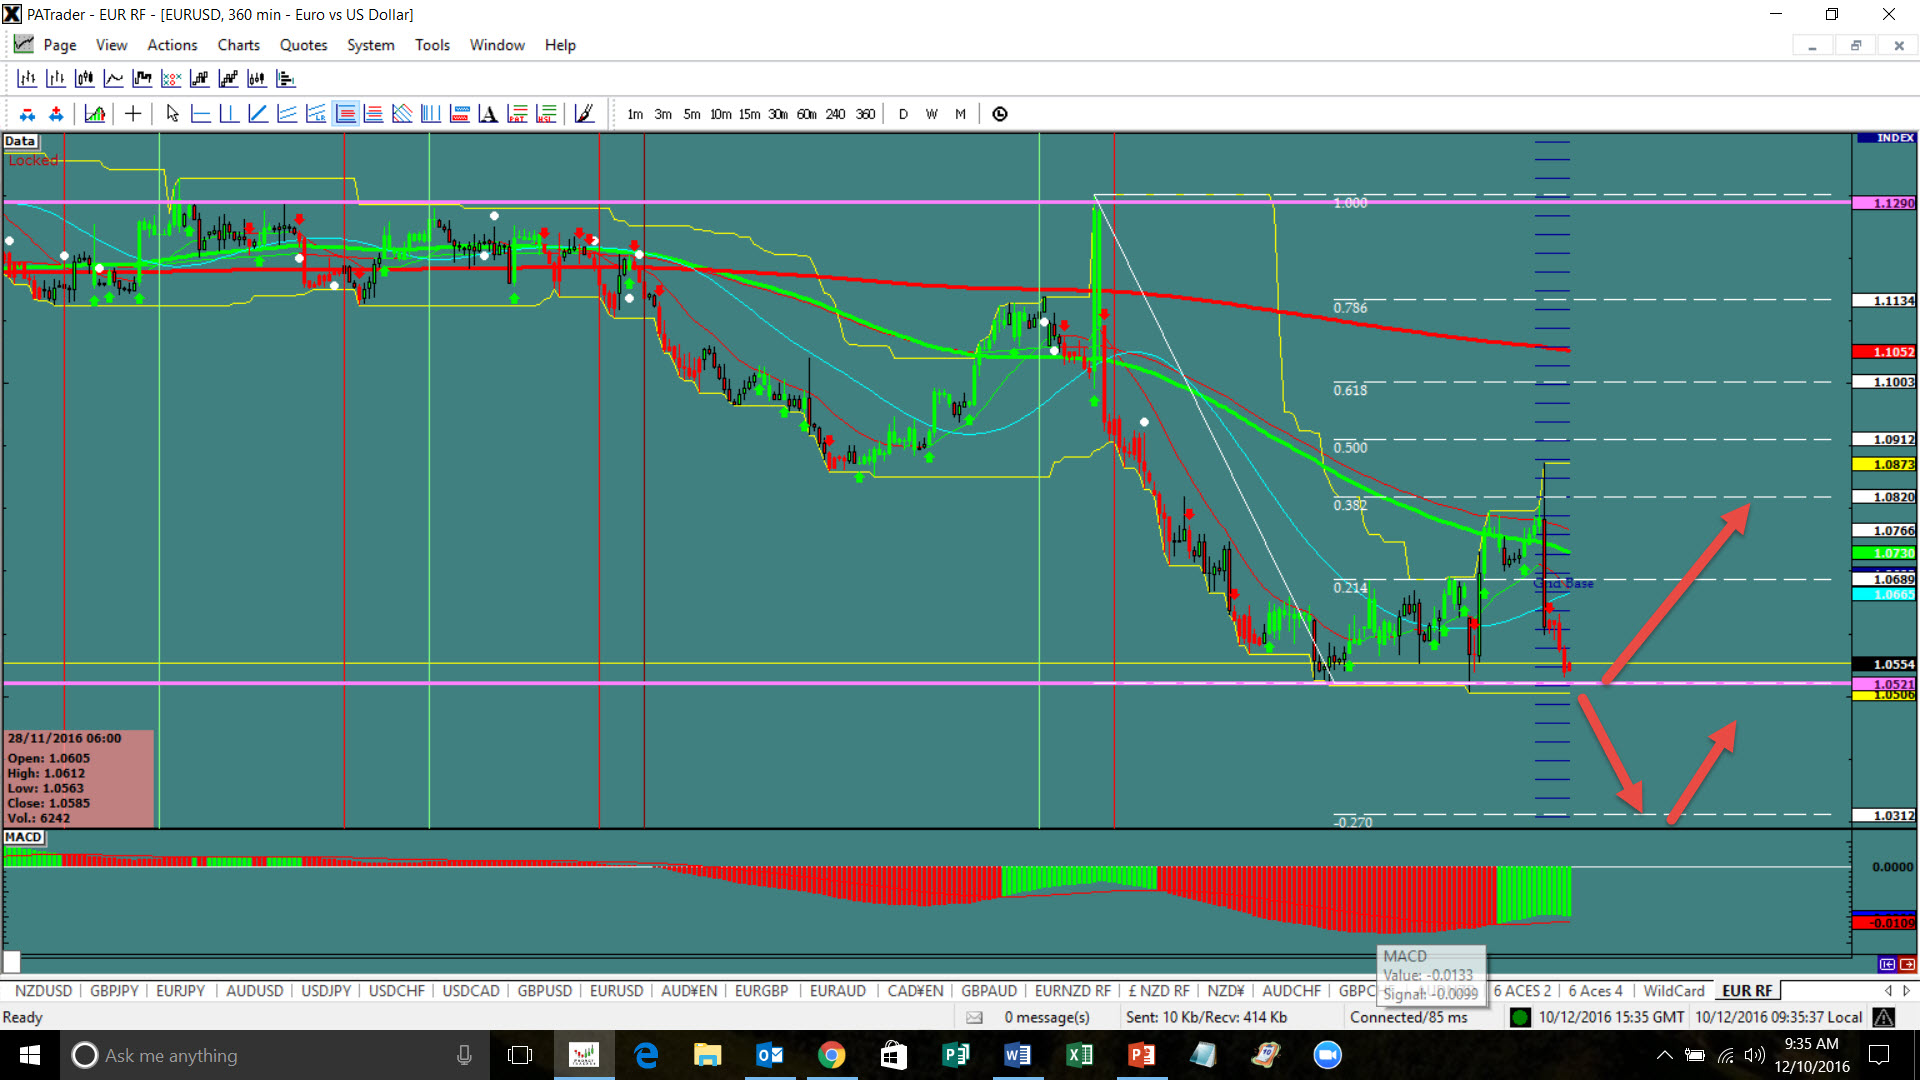Set chart timeframe to 360
Image resolution: width=1920 pixels, height=1080 pixels.
[x=866, y=114]
